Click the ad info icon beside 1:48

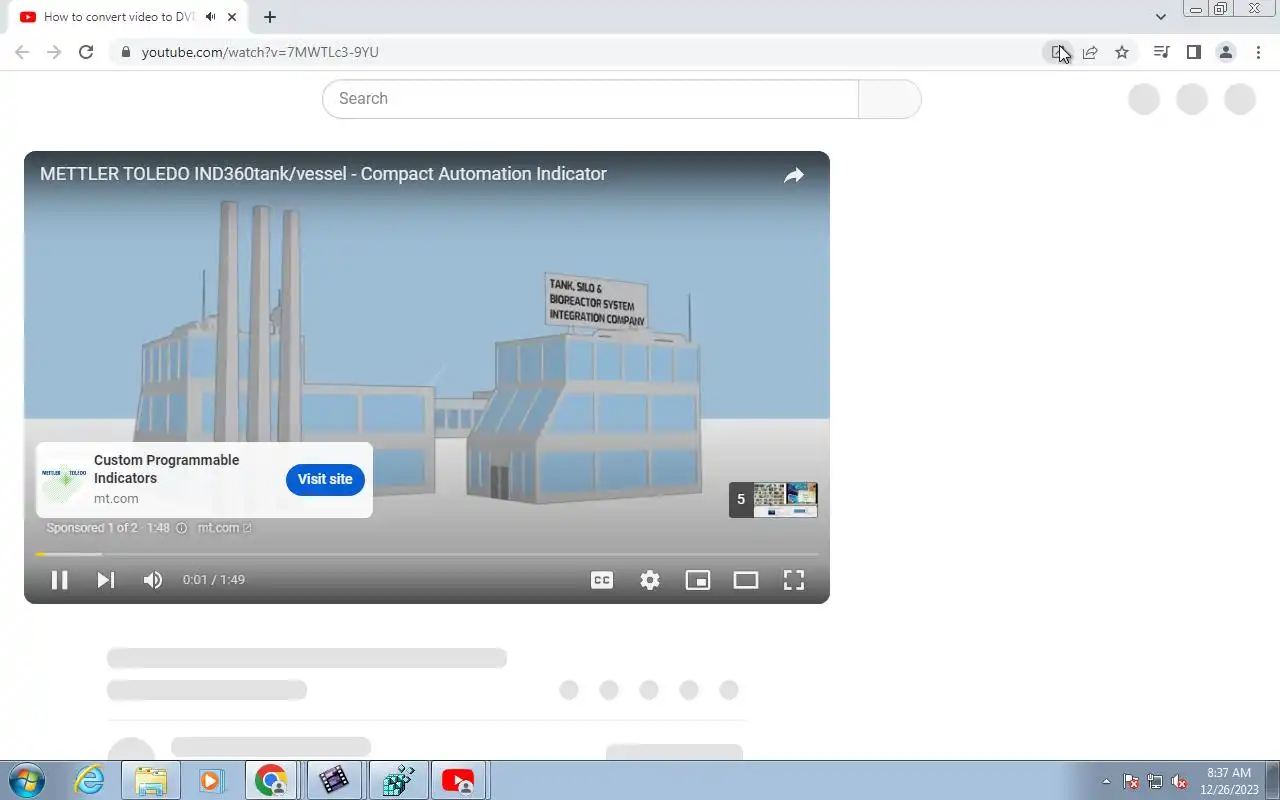182,528
